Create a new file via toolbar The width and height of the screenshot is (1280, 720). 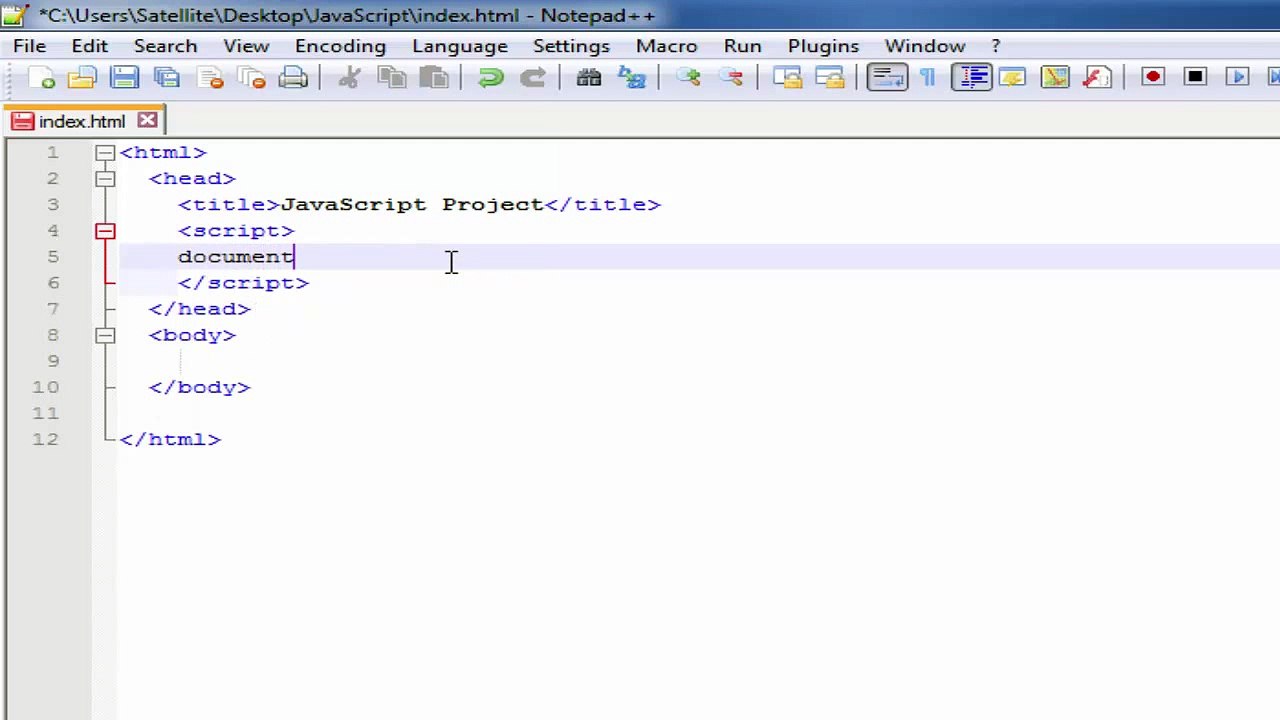[42, 78]
